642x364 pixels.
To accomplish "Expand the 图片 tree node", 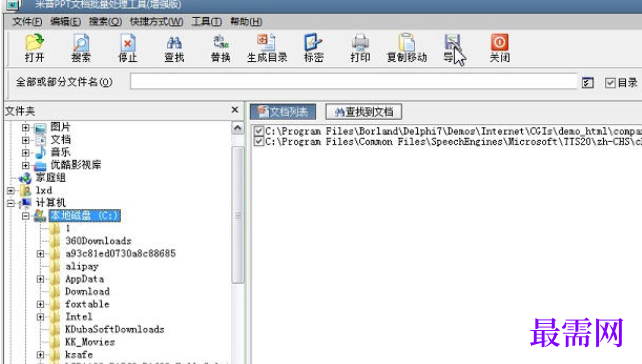I will [25, 128].
